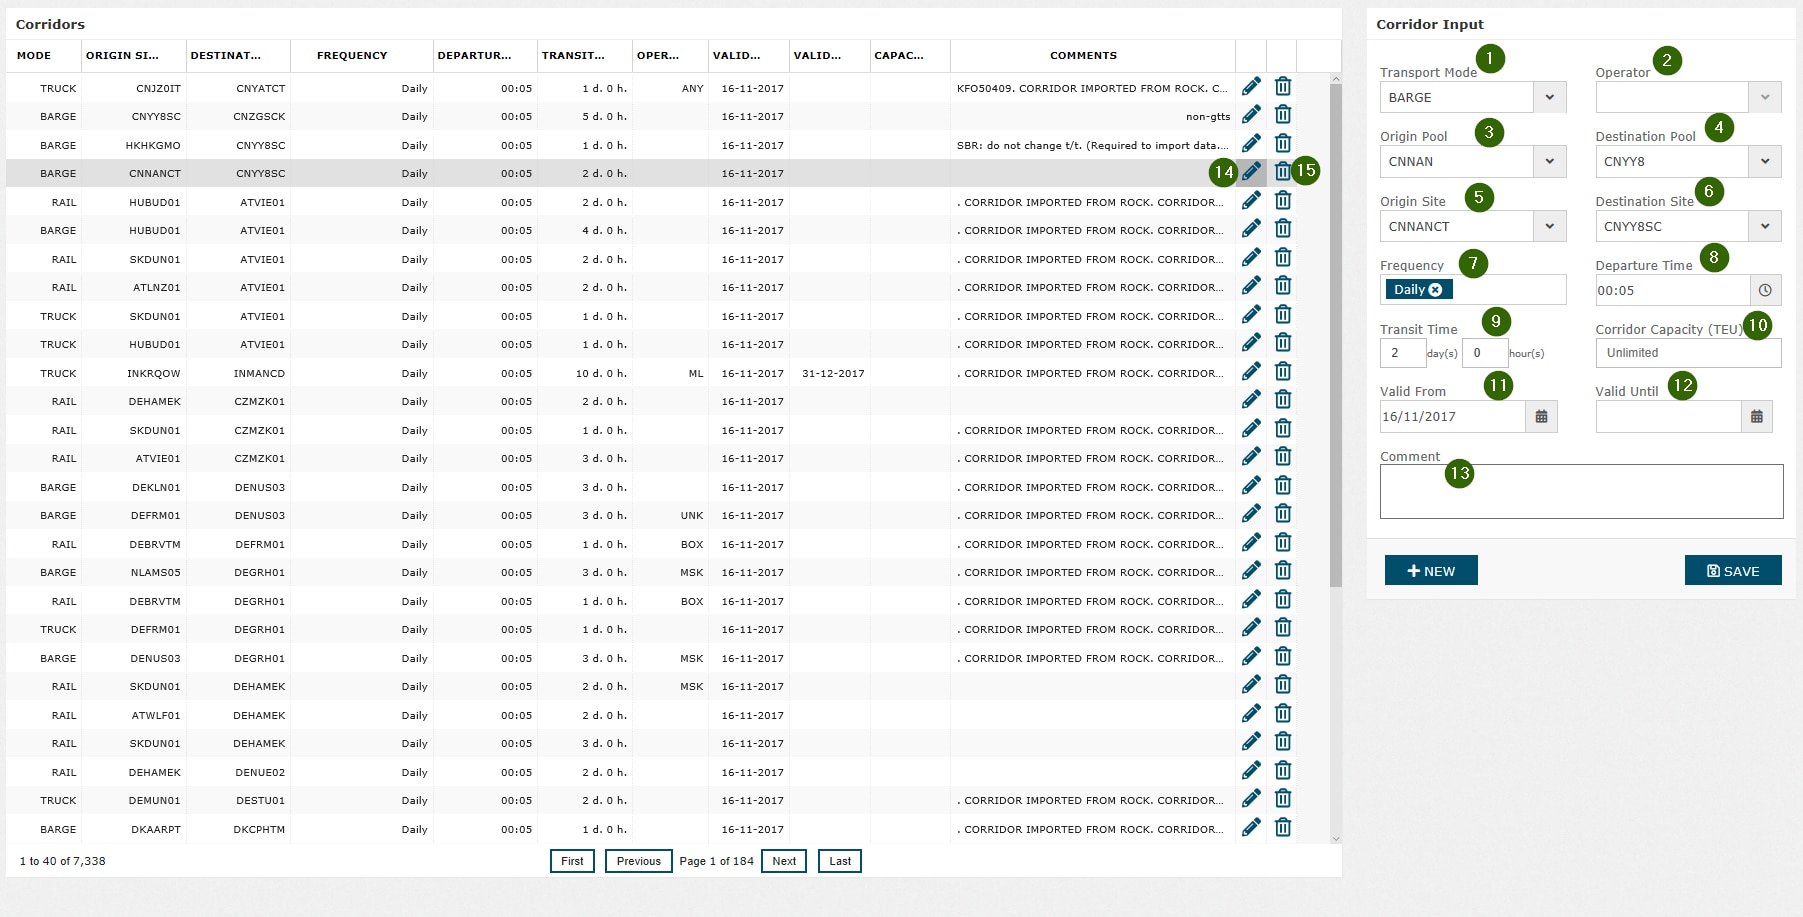
Task: Open the Valid From calendar picker
Action: click(1541, 417)
